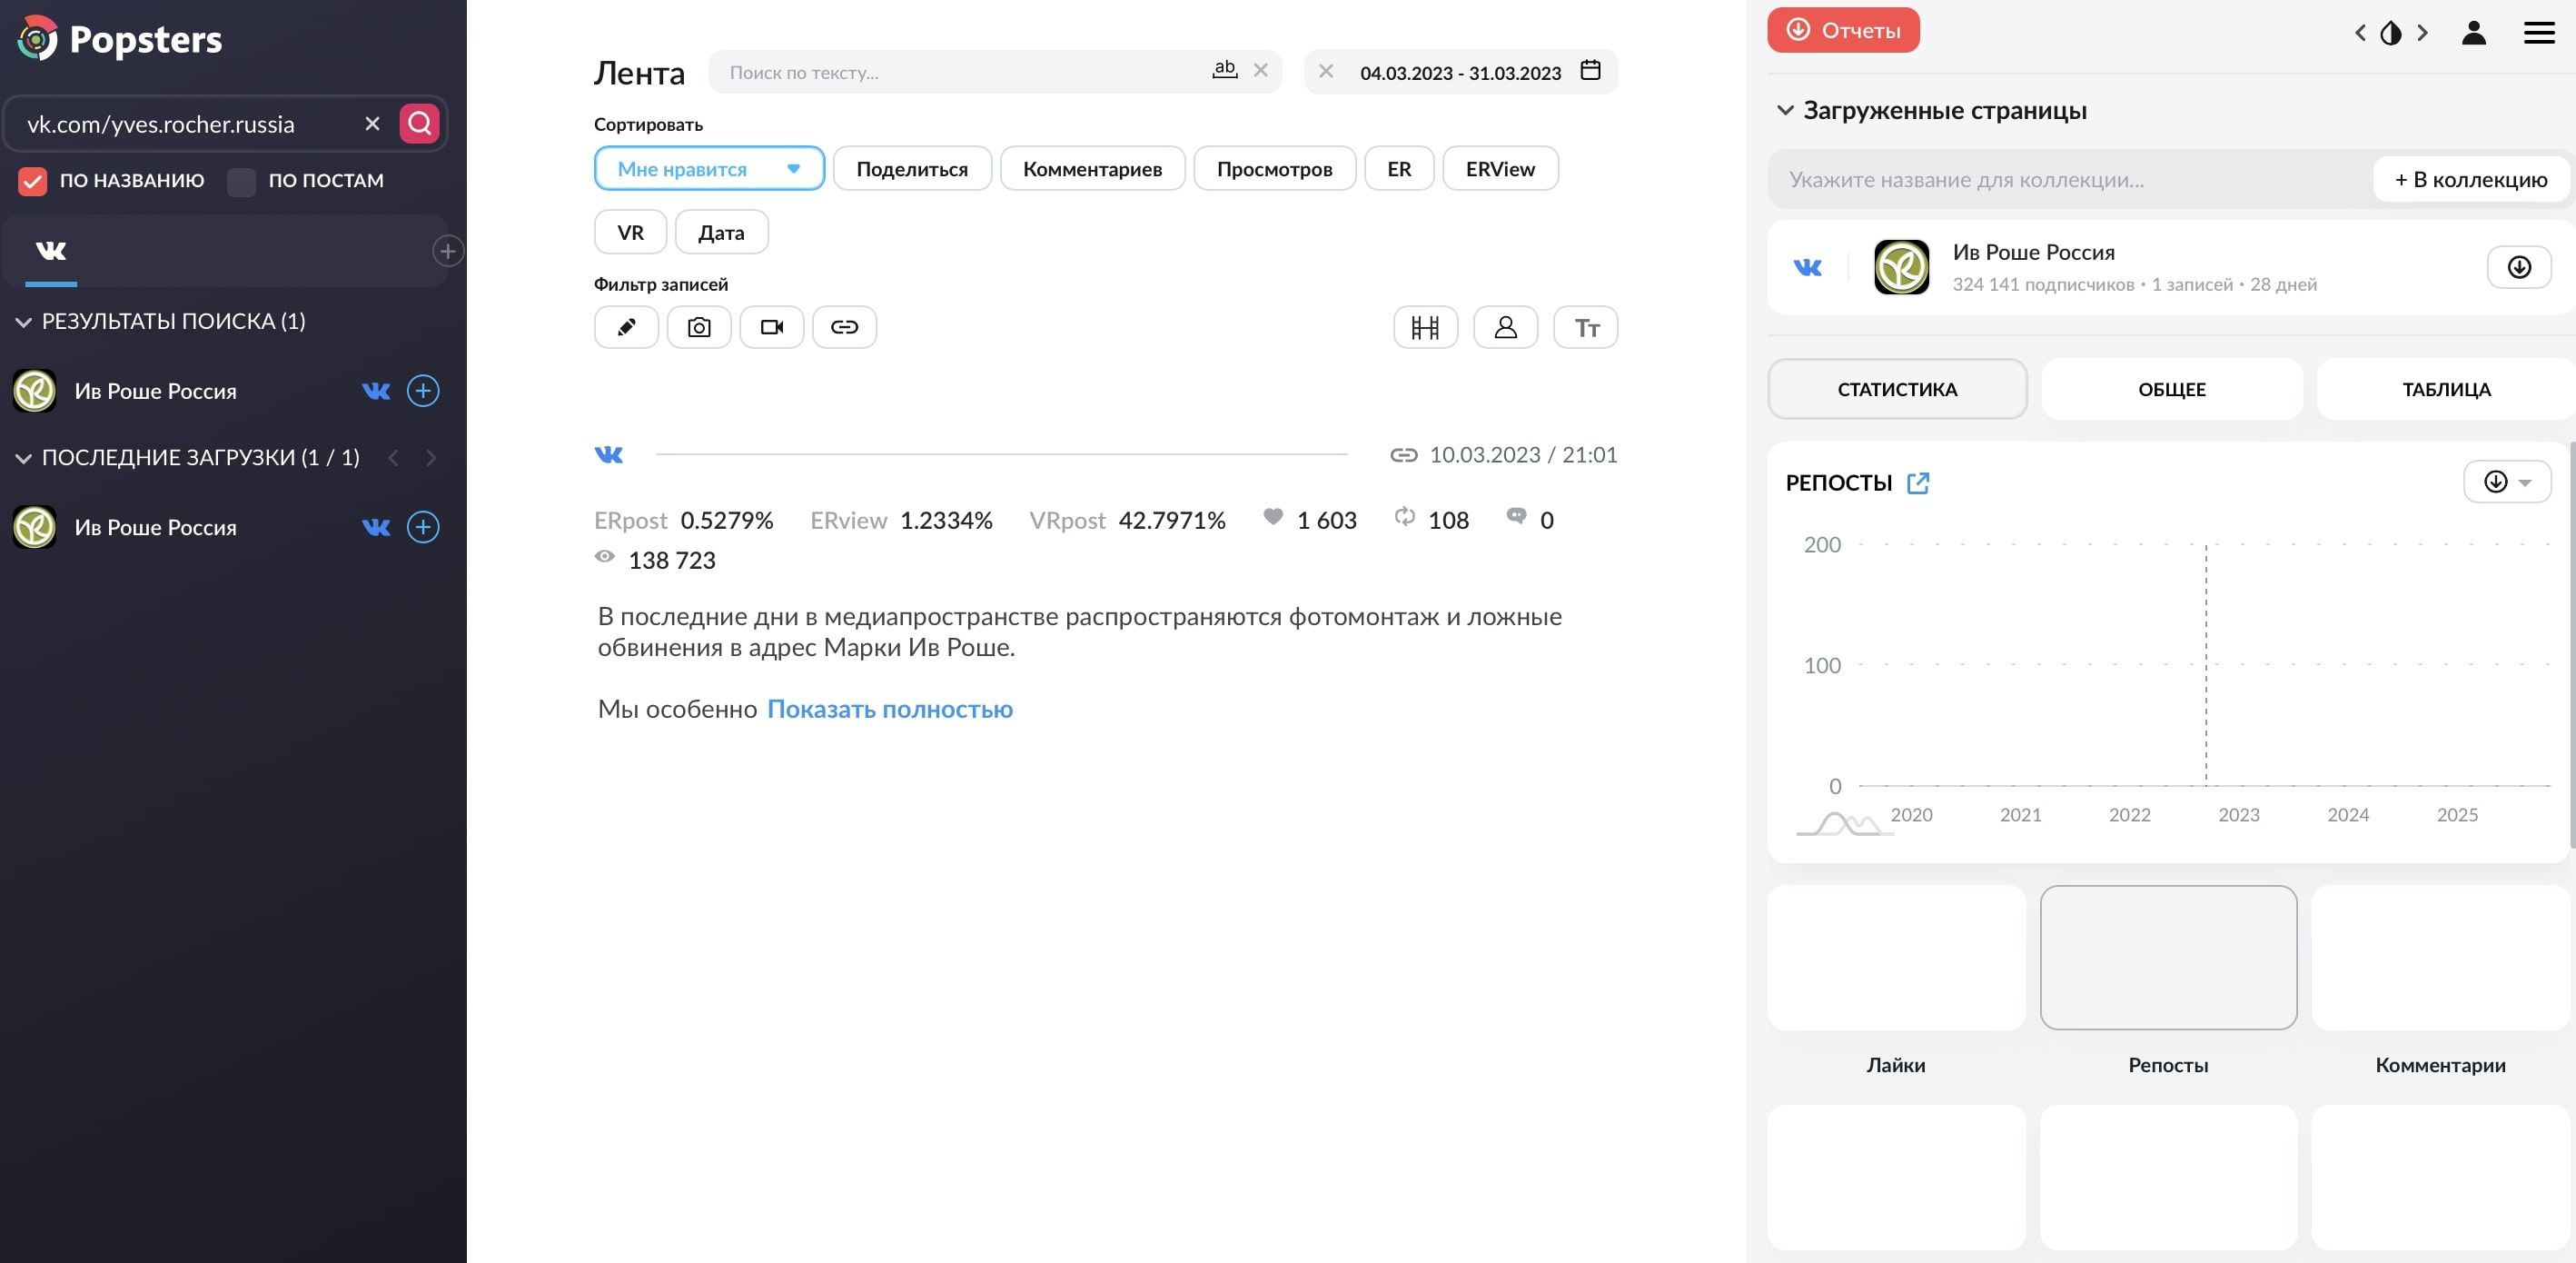Open Ив Роше Россия in search results
Screen dimensions: 2576x1263
155,391
